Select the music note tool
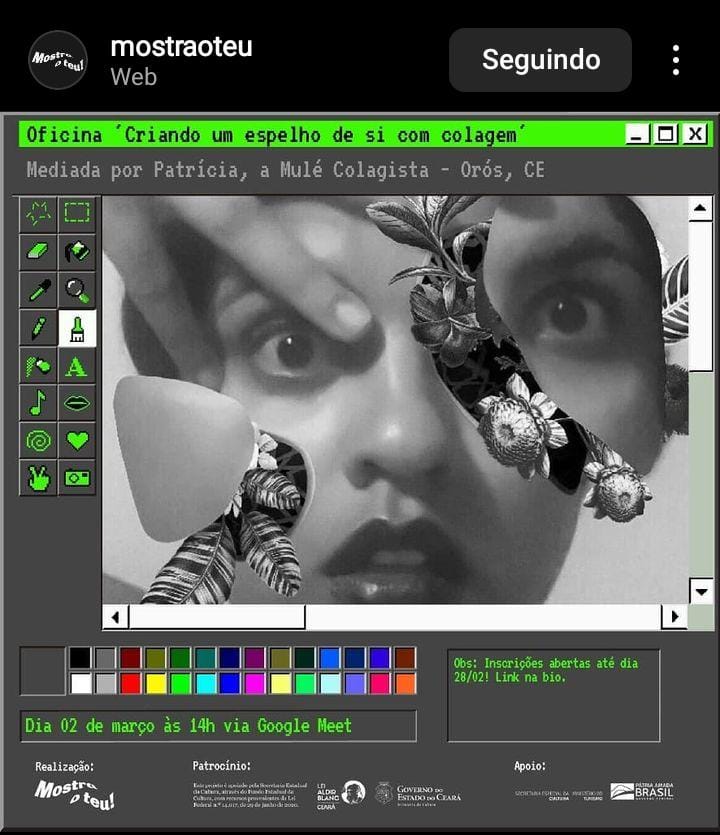The height and width of the screenshot is (835, 720). coord(39,403)
